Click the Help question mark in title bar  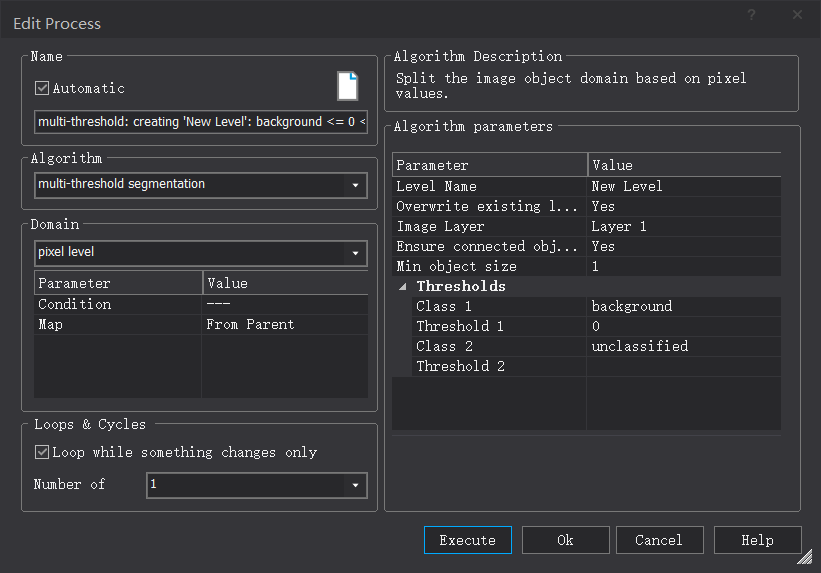pyautogui.click(x=752, y=15)
